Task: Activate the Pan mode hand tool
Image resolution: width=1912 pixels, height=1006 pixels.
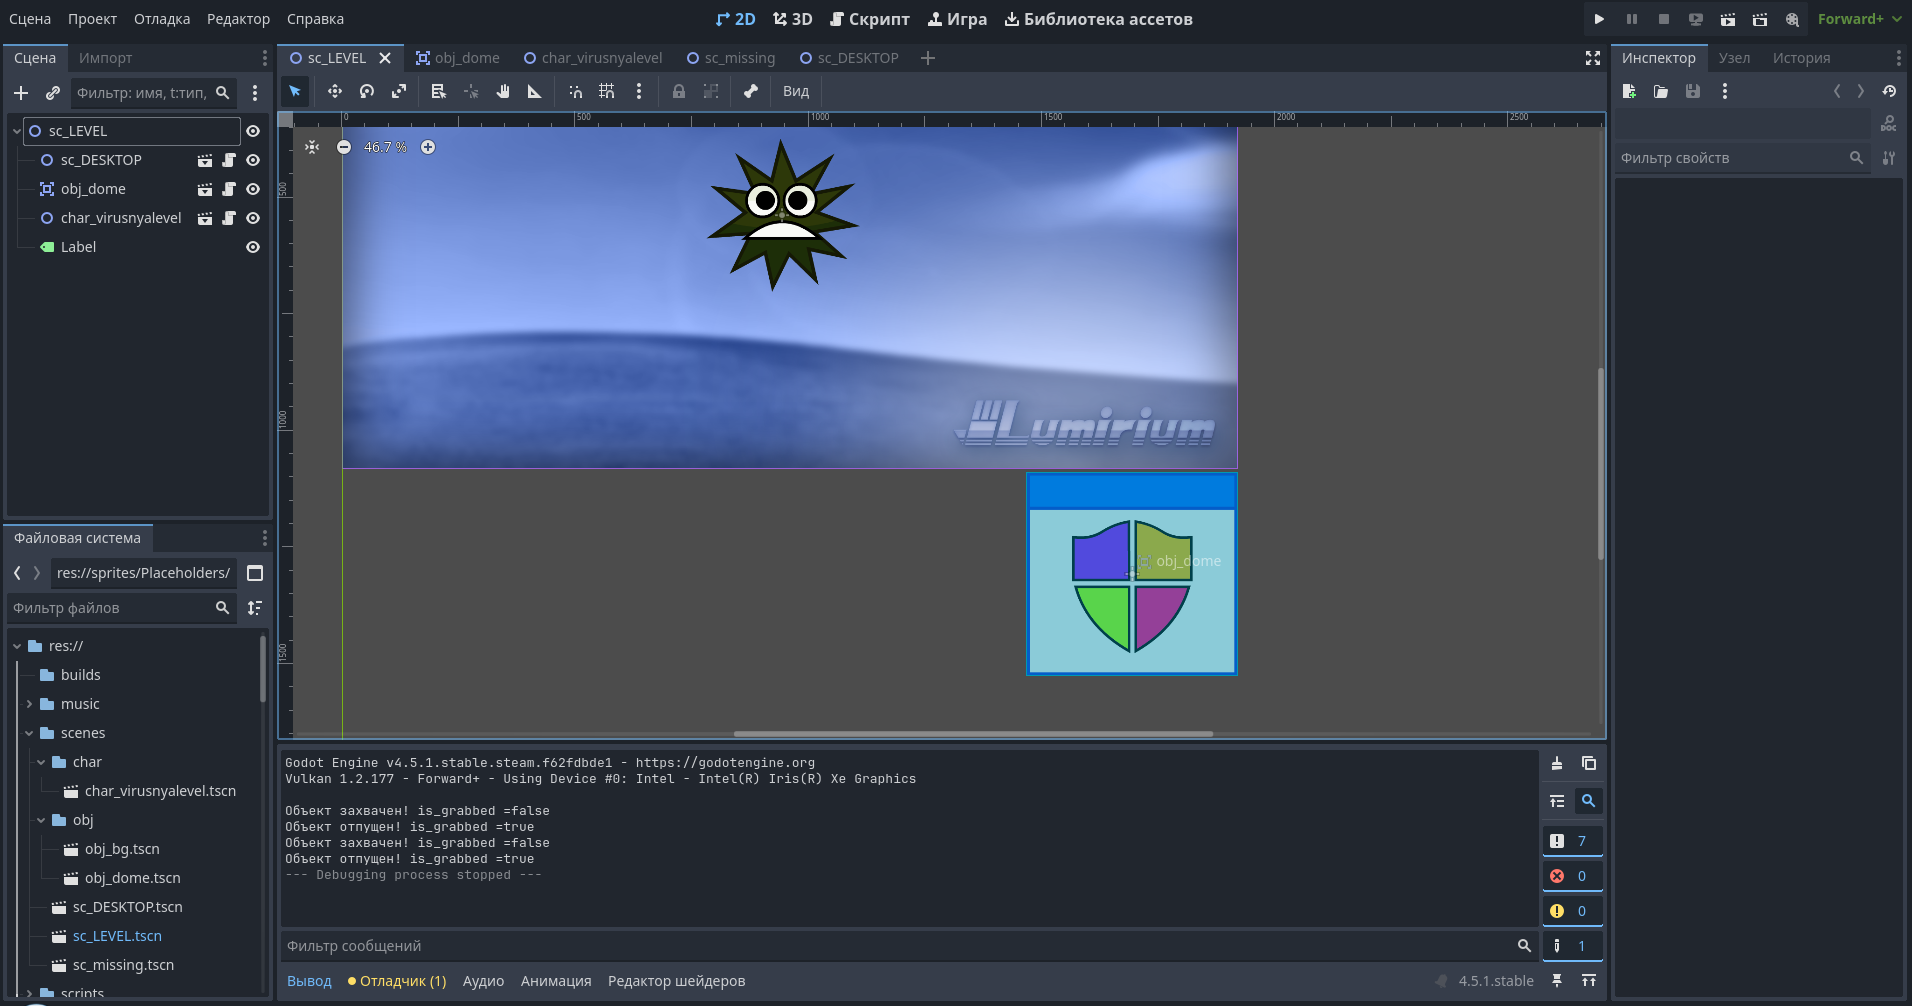Action: [503, 91]
